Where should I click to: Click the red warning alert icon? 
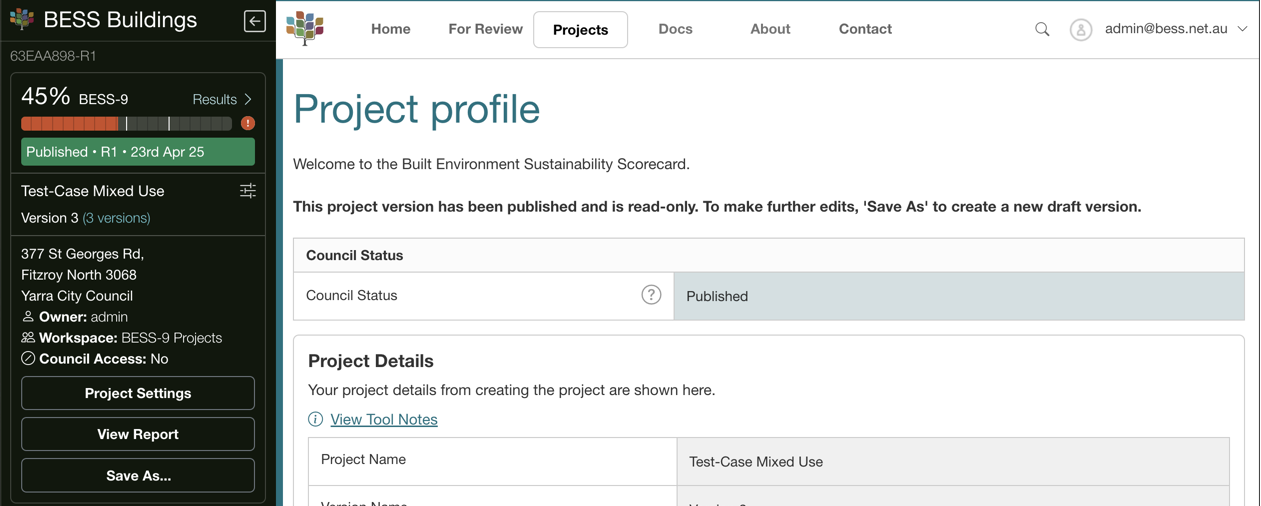click(x=248, y=124)
